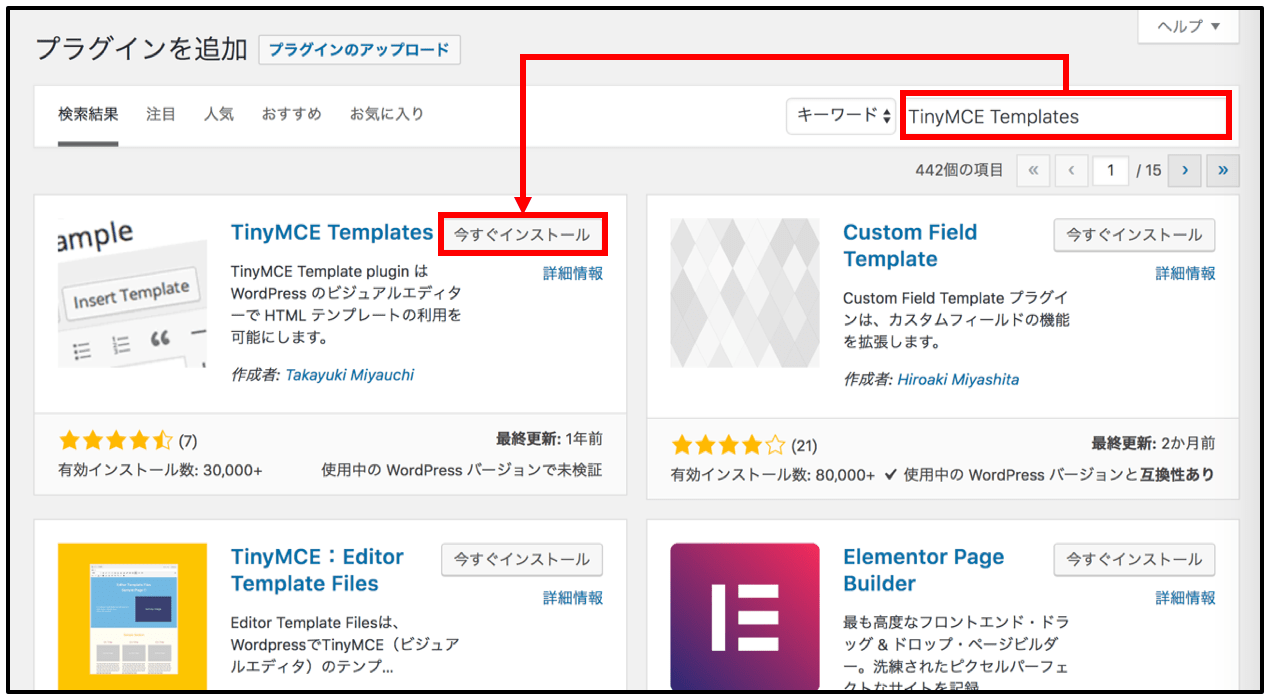
Task: Open the ヘルプ help dropdown
Action: pos(1188,26)
